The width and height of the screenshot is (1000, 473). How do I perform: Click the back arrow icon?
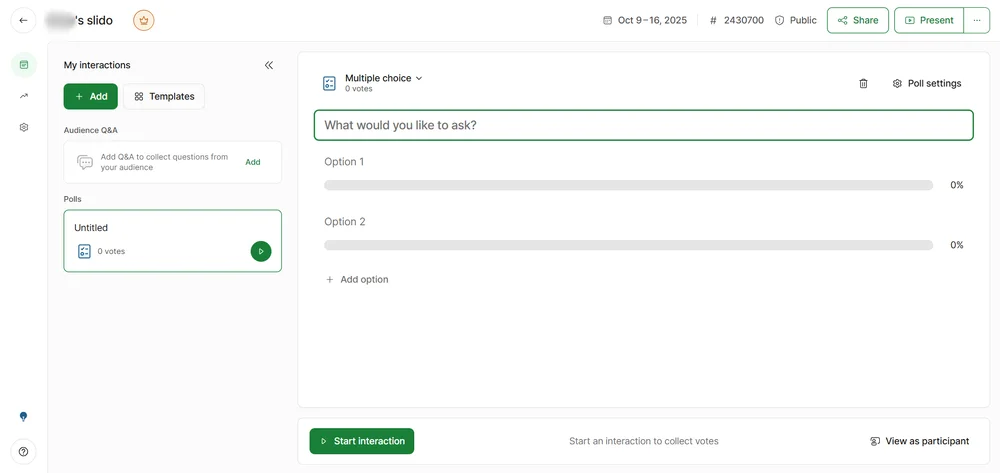coord(23,20)
